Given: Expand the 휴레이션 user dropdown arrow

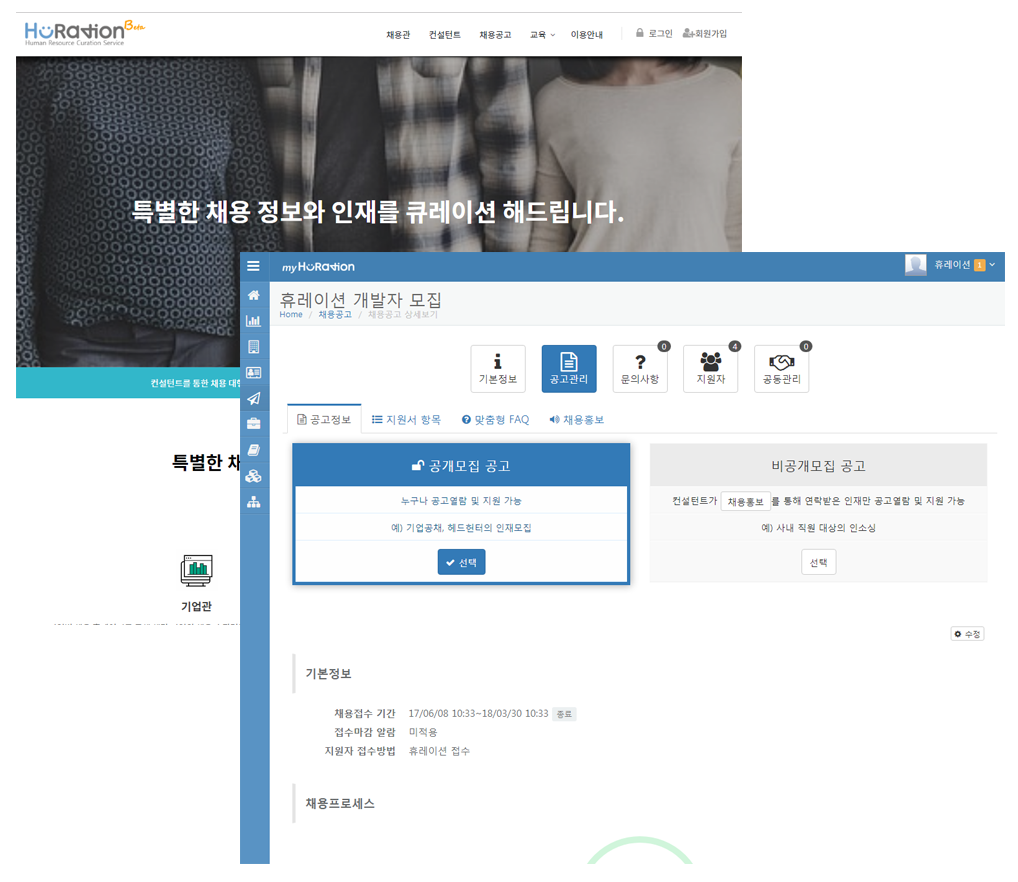Looking at the screenshot, I should point(992,264).
